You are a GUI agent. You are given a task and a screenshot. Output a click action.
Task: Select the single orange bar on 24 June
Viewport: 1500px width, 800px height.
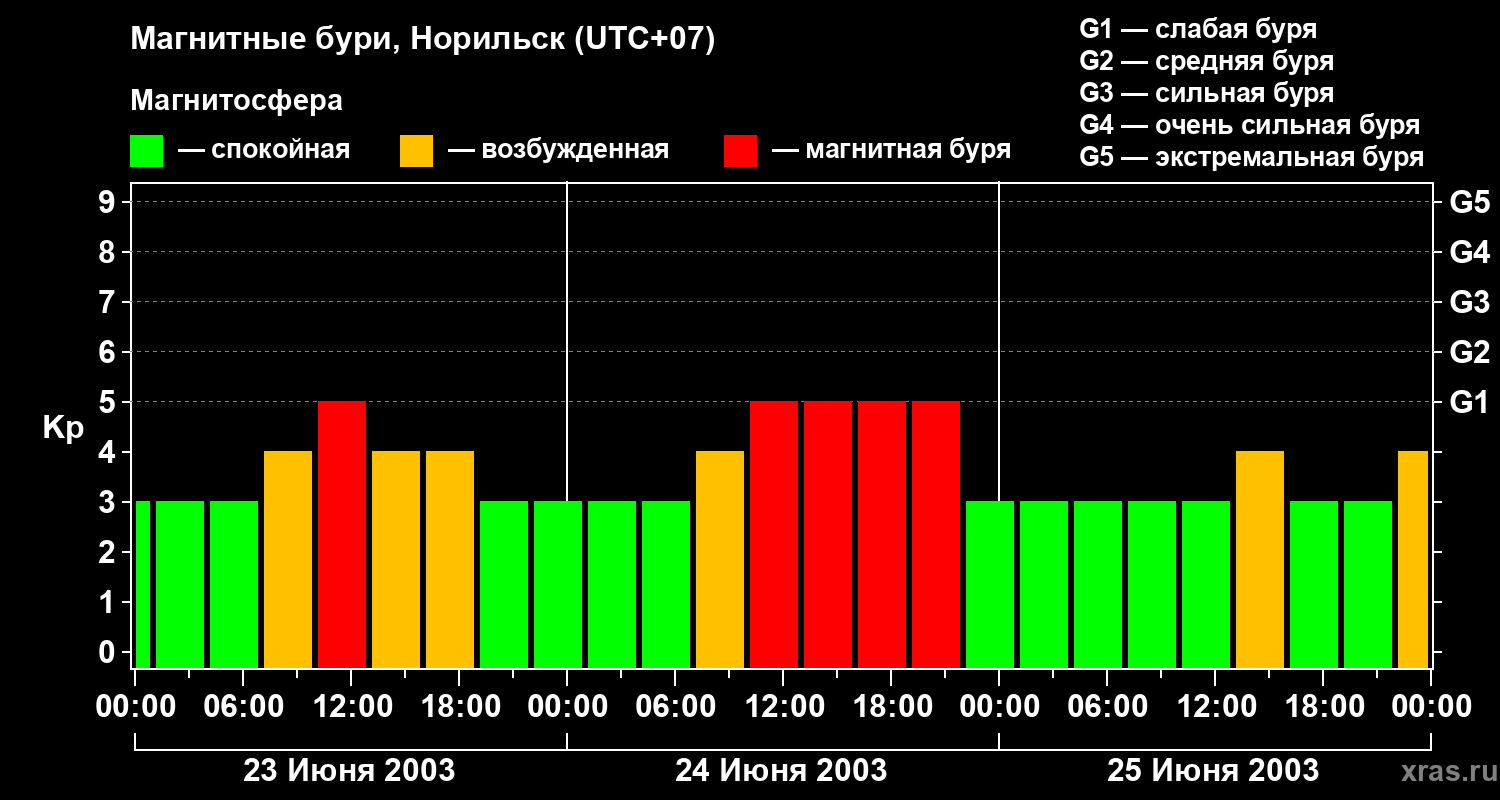[x=720, y=559]
